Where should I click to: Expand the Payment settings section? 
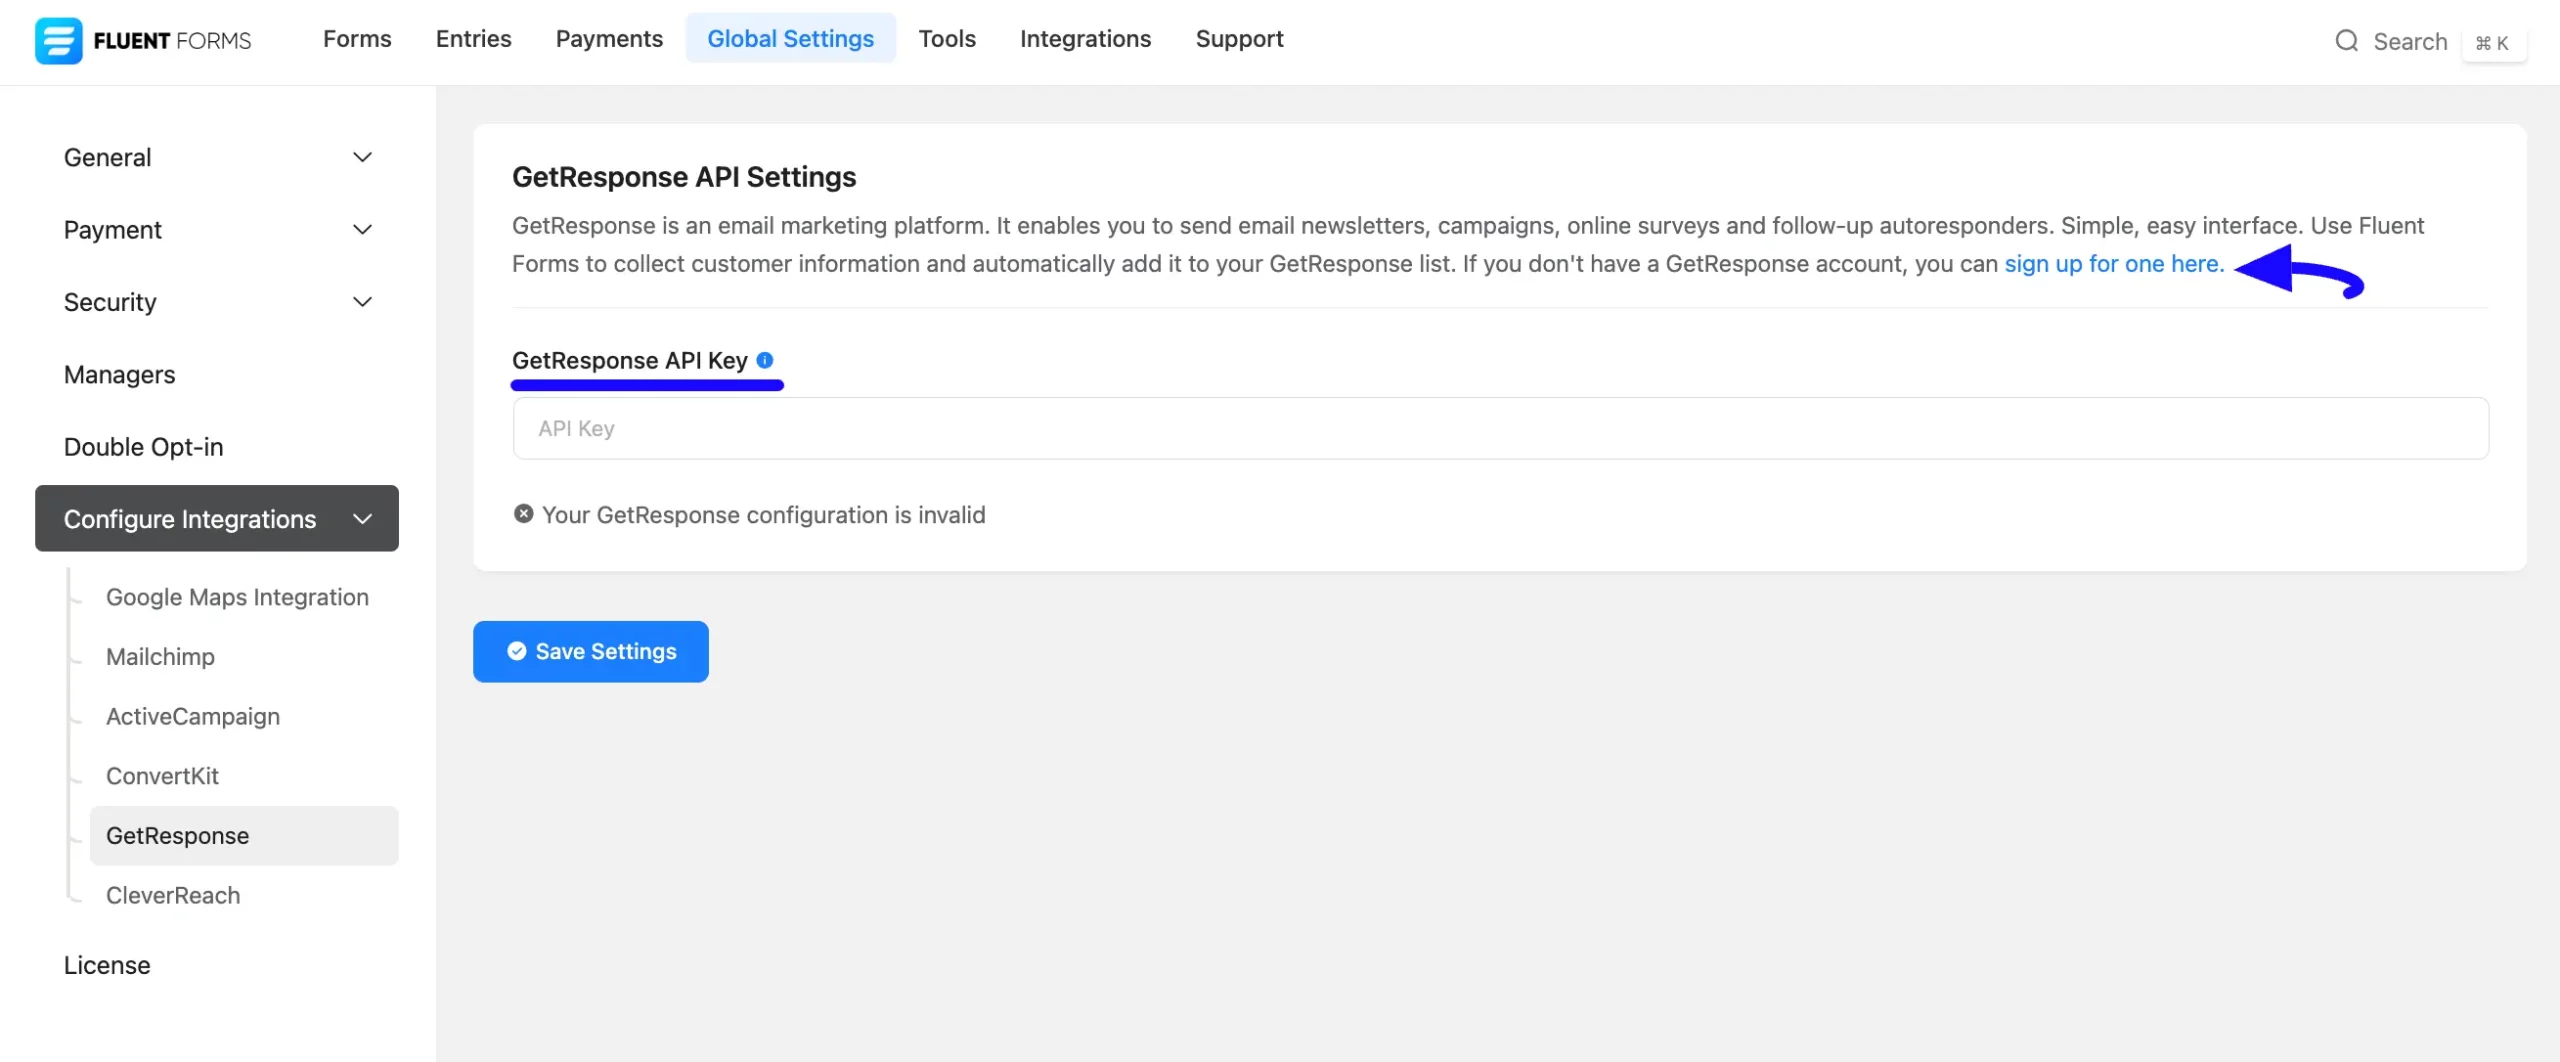[x=216, y=229]
